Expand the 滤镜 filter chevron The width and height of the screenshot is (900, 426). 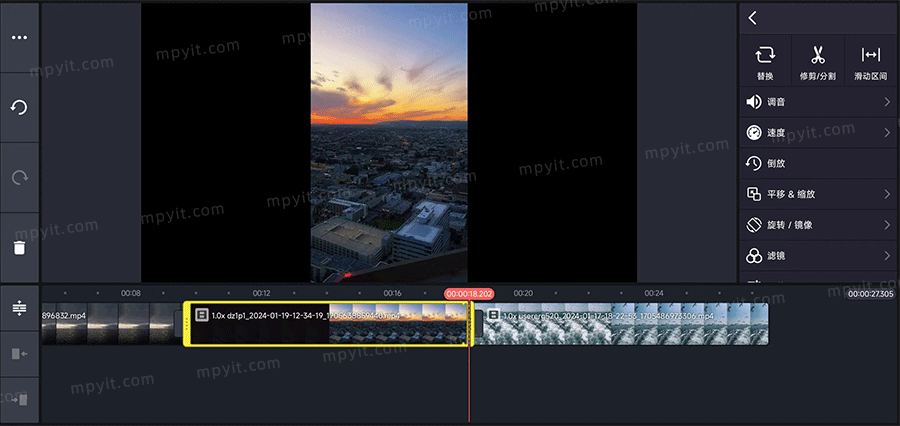coord(887,255)
